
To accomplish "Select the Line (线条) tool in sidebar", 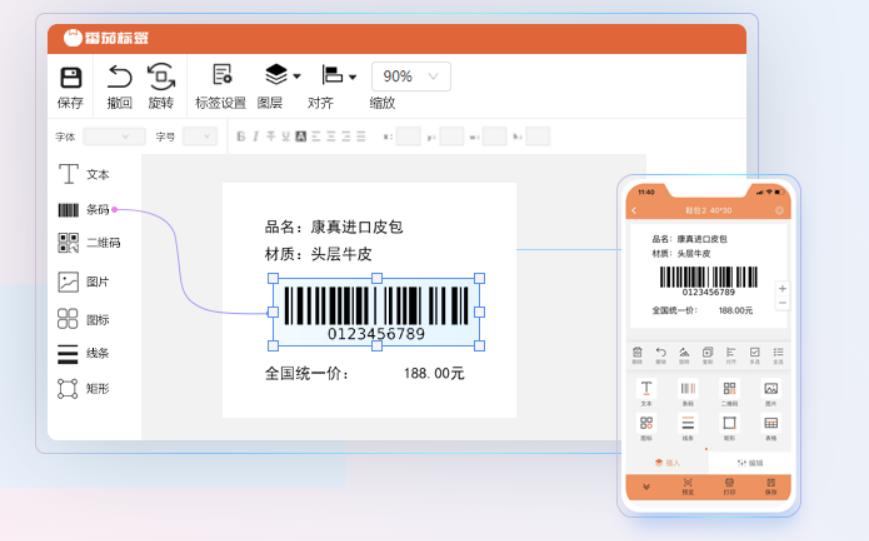I will (84, 353).
